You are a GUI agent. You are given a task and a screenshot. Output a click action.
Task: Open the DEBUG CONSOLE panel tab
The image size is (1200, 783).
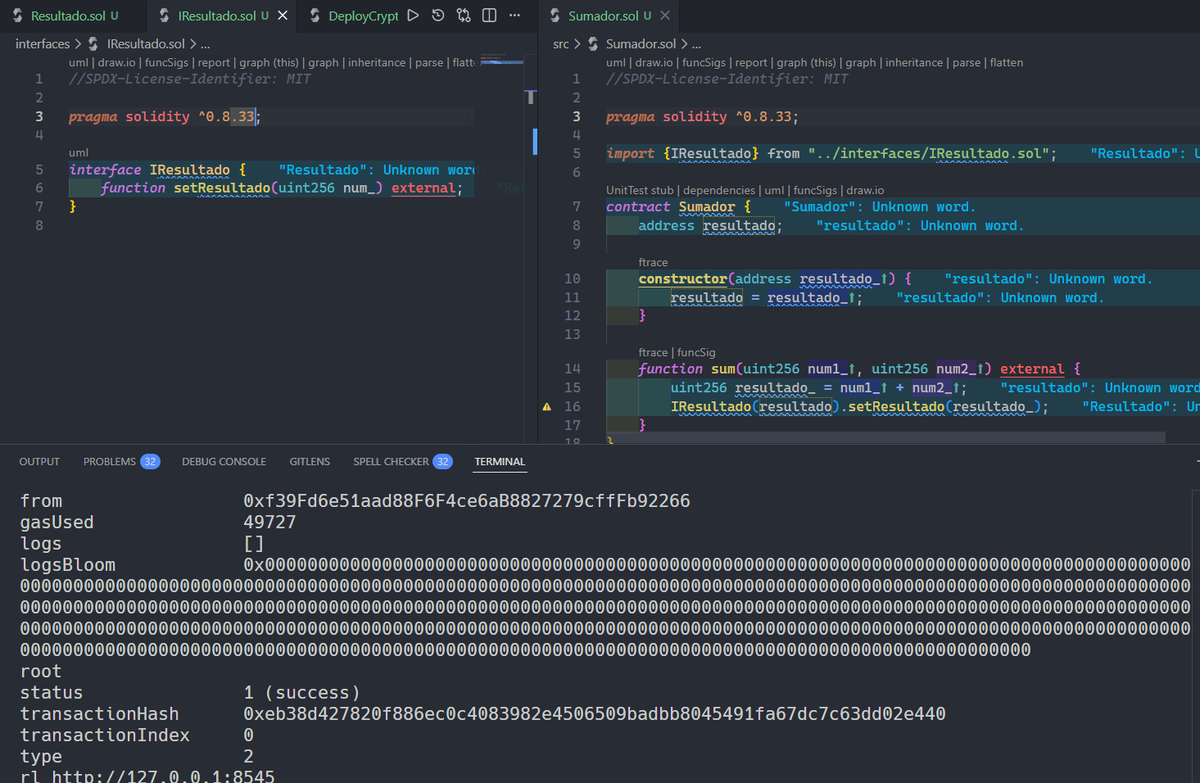click(224, 462)
